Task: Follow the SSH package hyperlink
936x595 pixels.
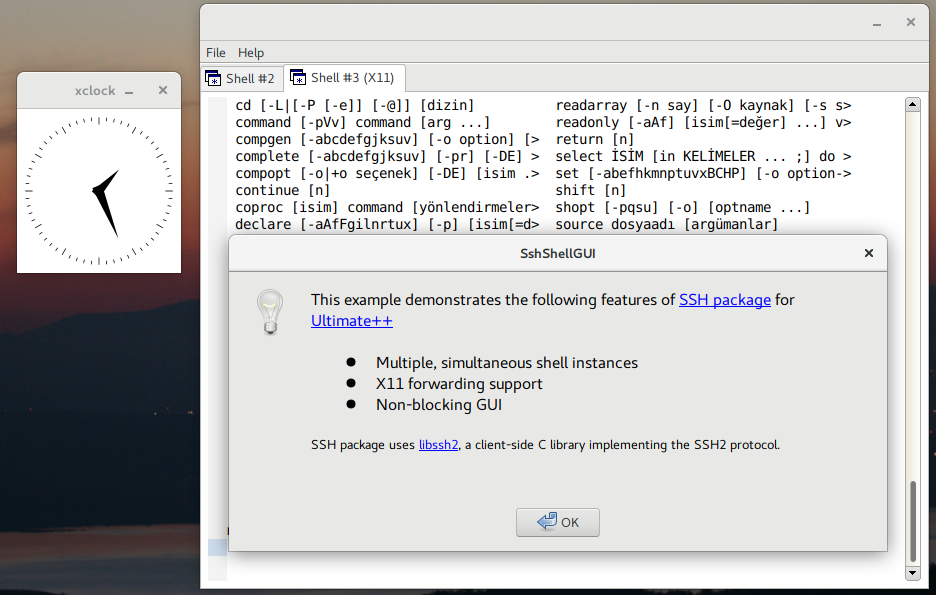Action: [724, 299]
